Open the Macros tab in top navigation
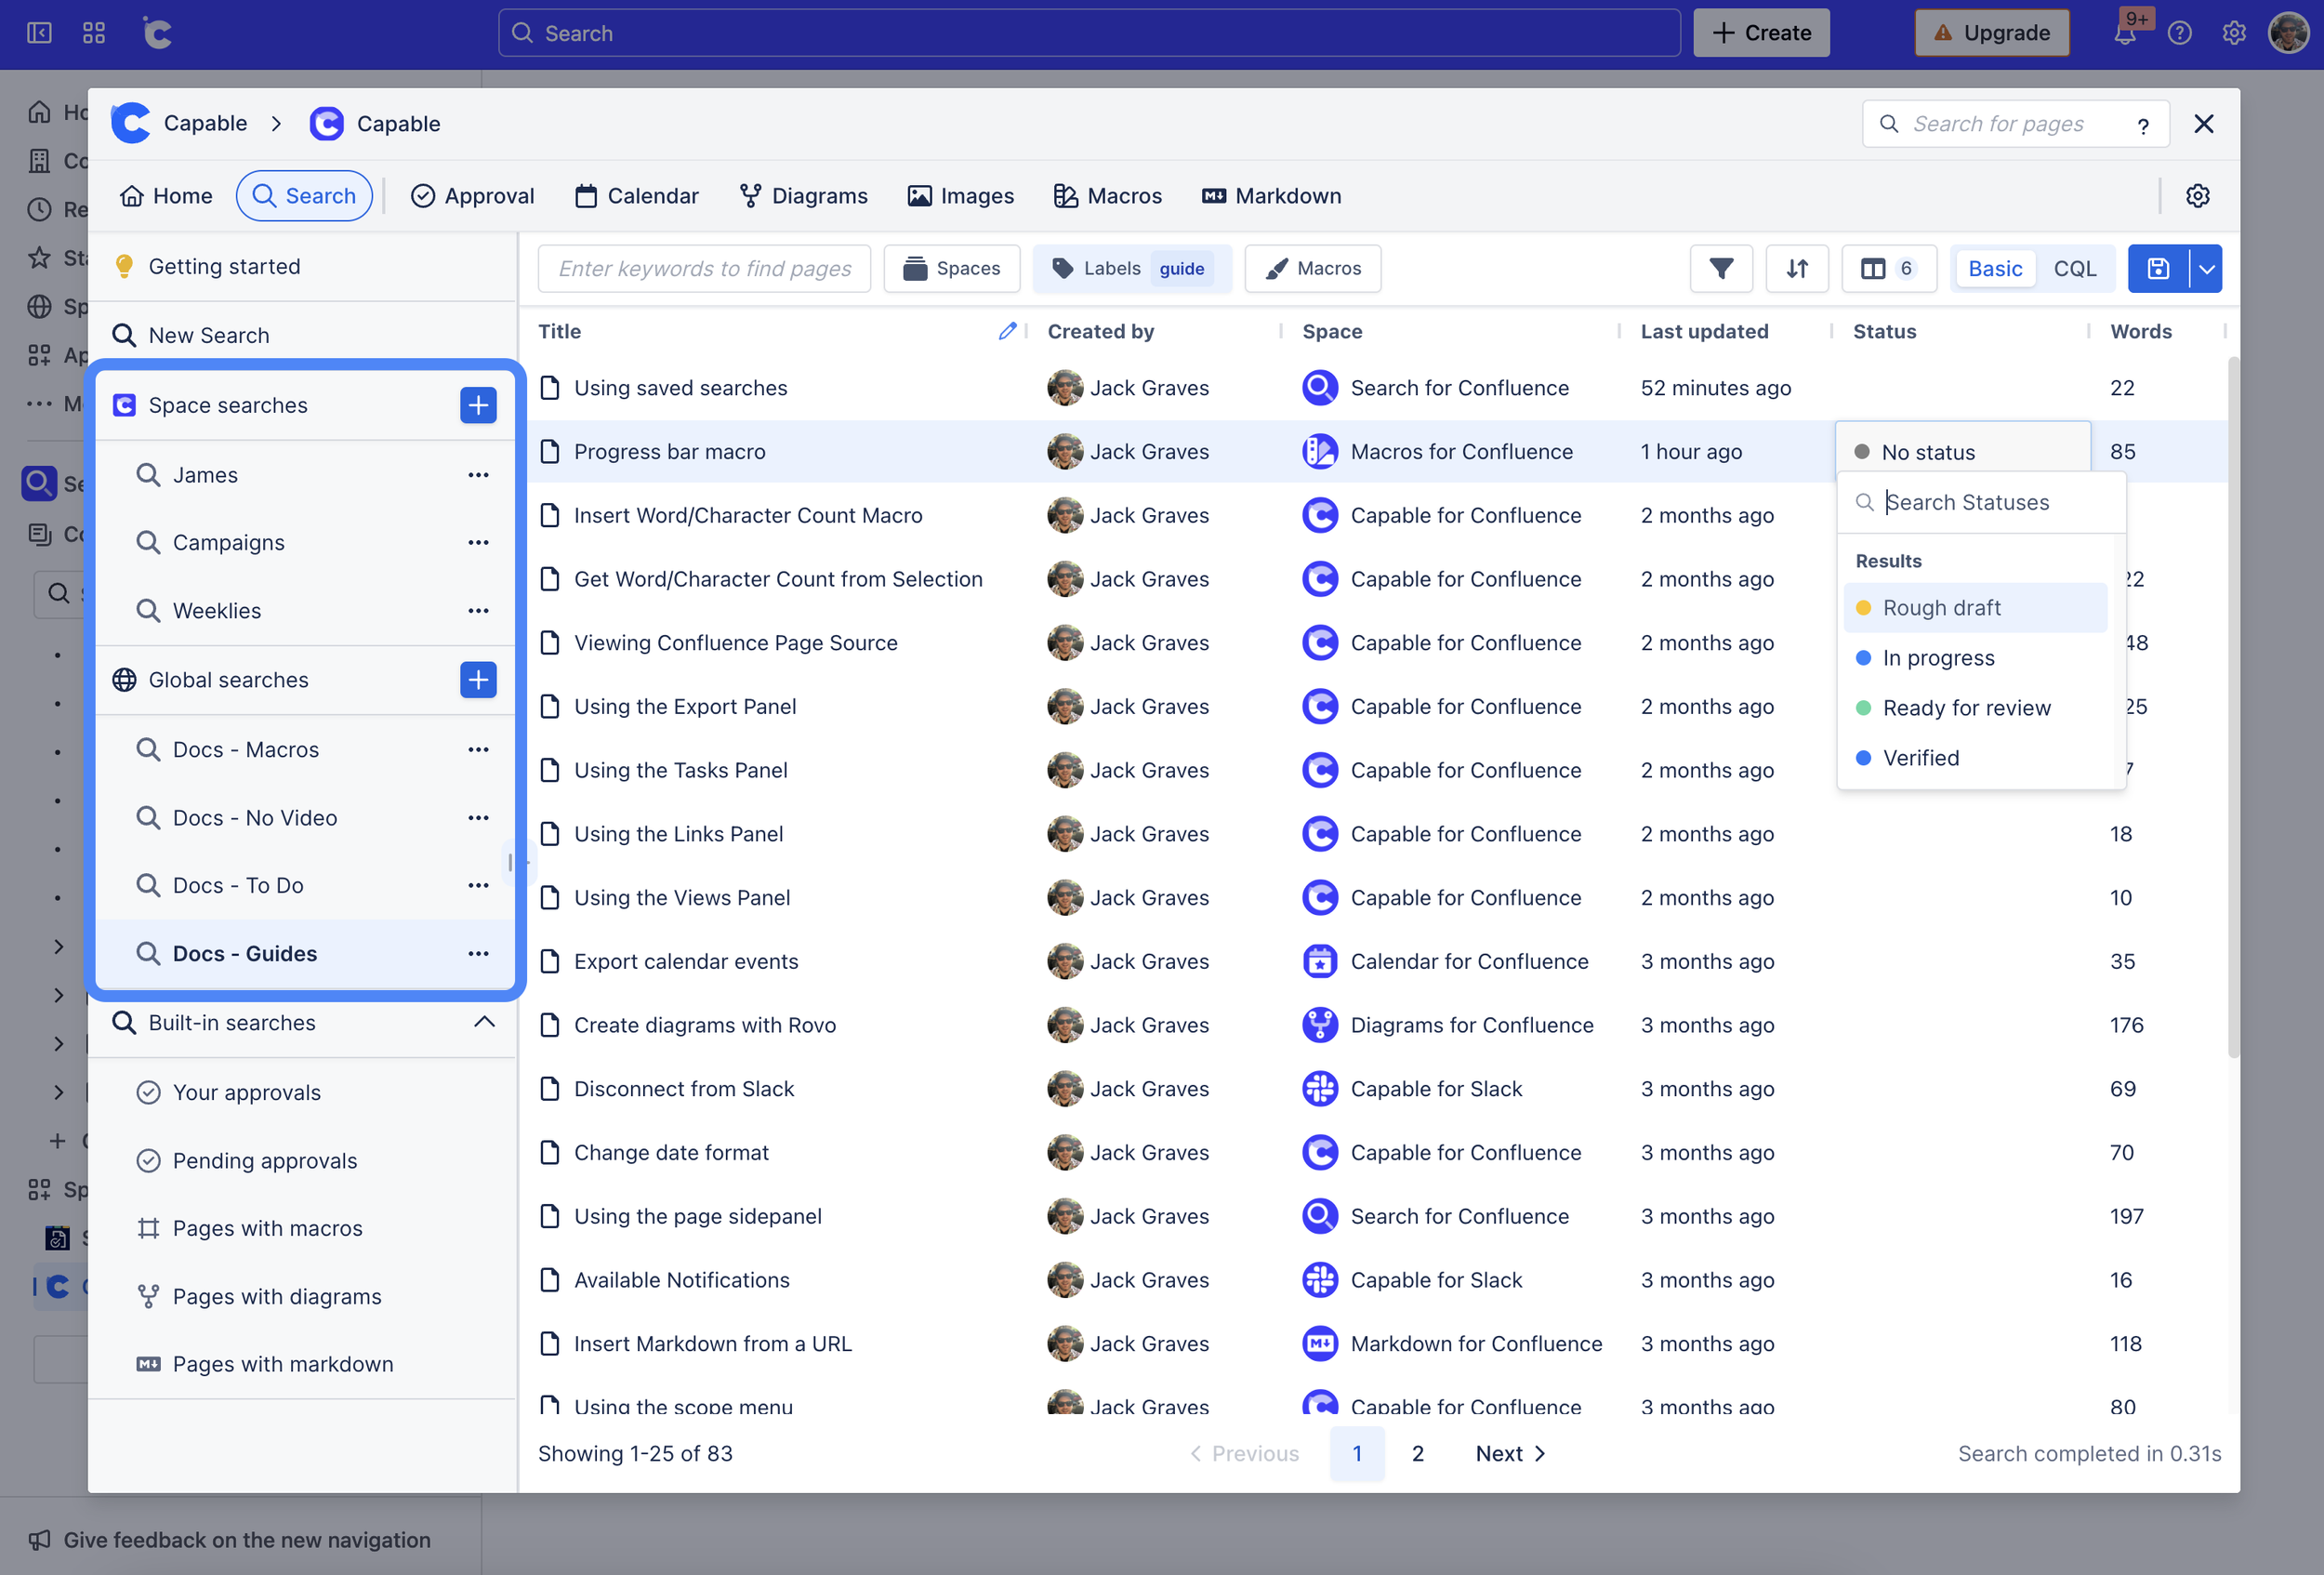The width and height of the screenshot is (2324, 1575). click(x=1108, y=196)
